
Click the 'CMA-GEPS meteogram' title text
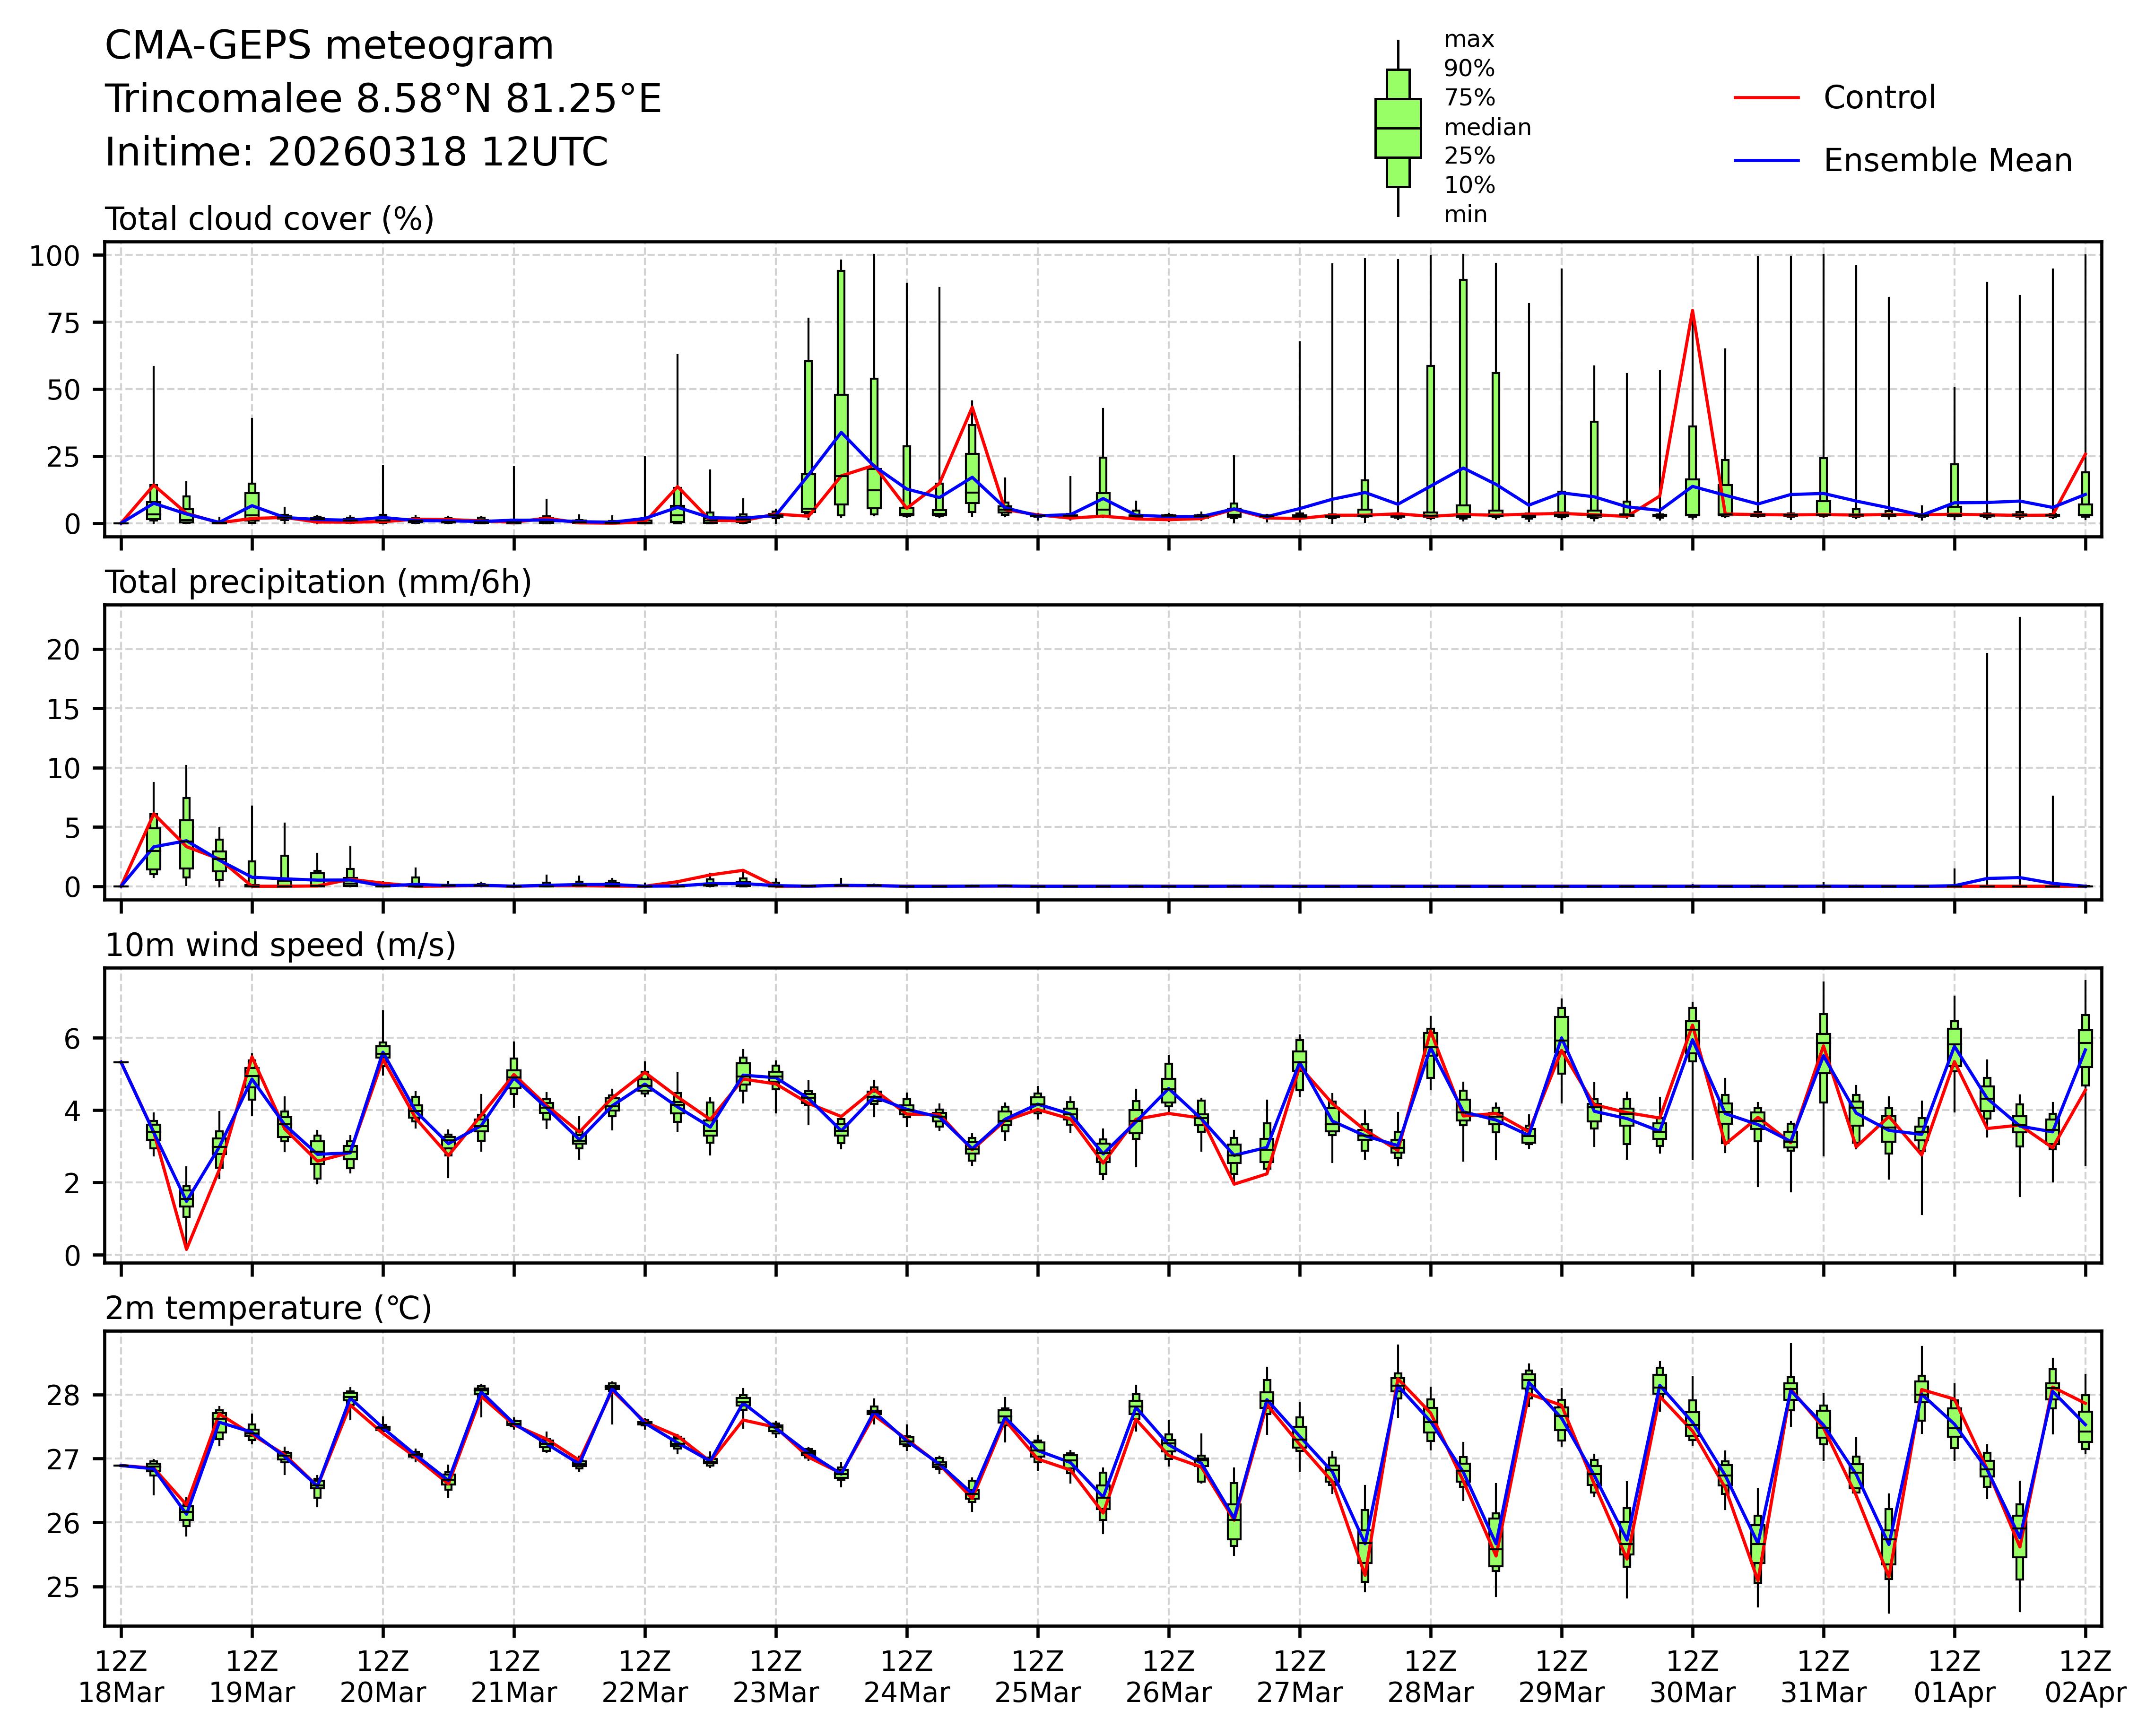(x=329, y=46)
